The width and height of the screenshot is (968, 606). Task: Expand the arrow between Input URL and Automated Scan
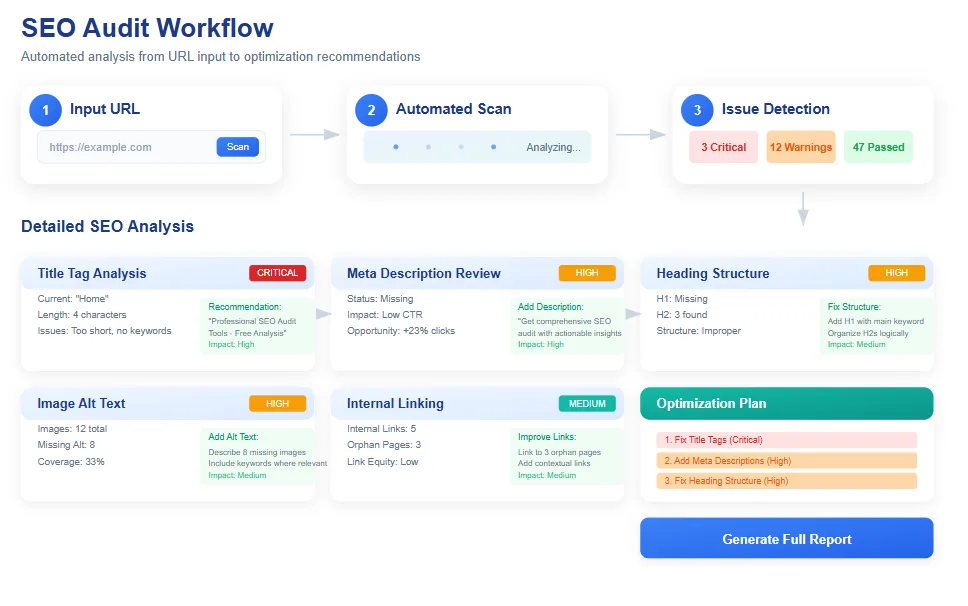tap(315, 133)
